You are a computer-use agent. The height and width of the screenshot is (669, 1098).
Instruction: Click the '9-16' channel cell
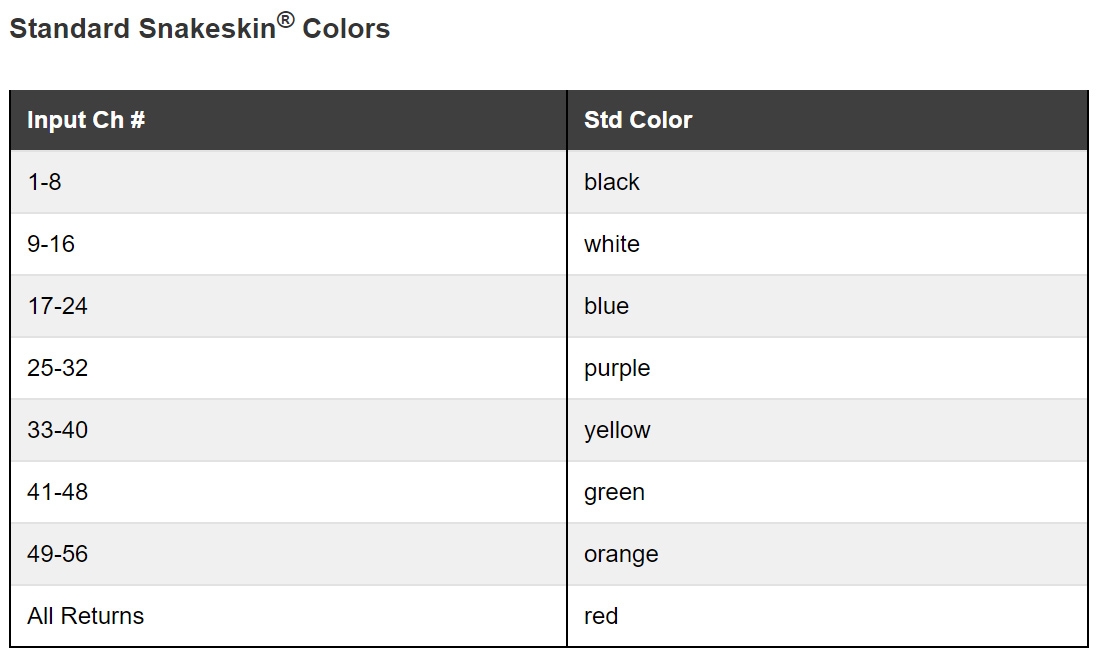click(51, 244)
